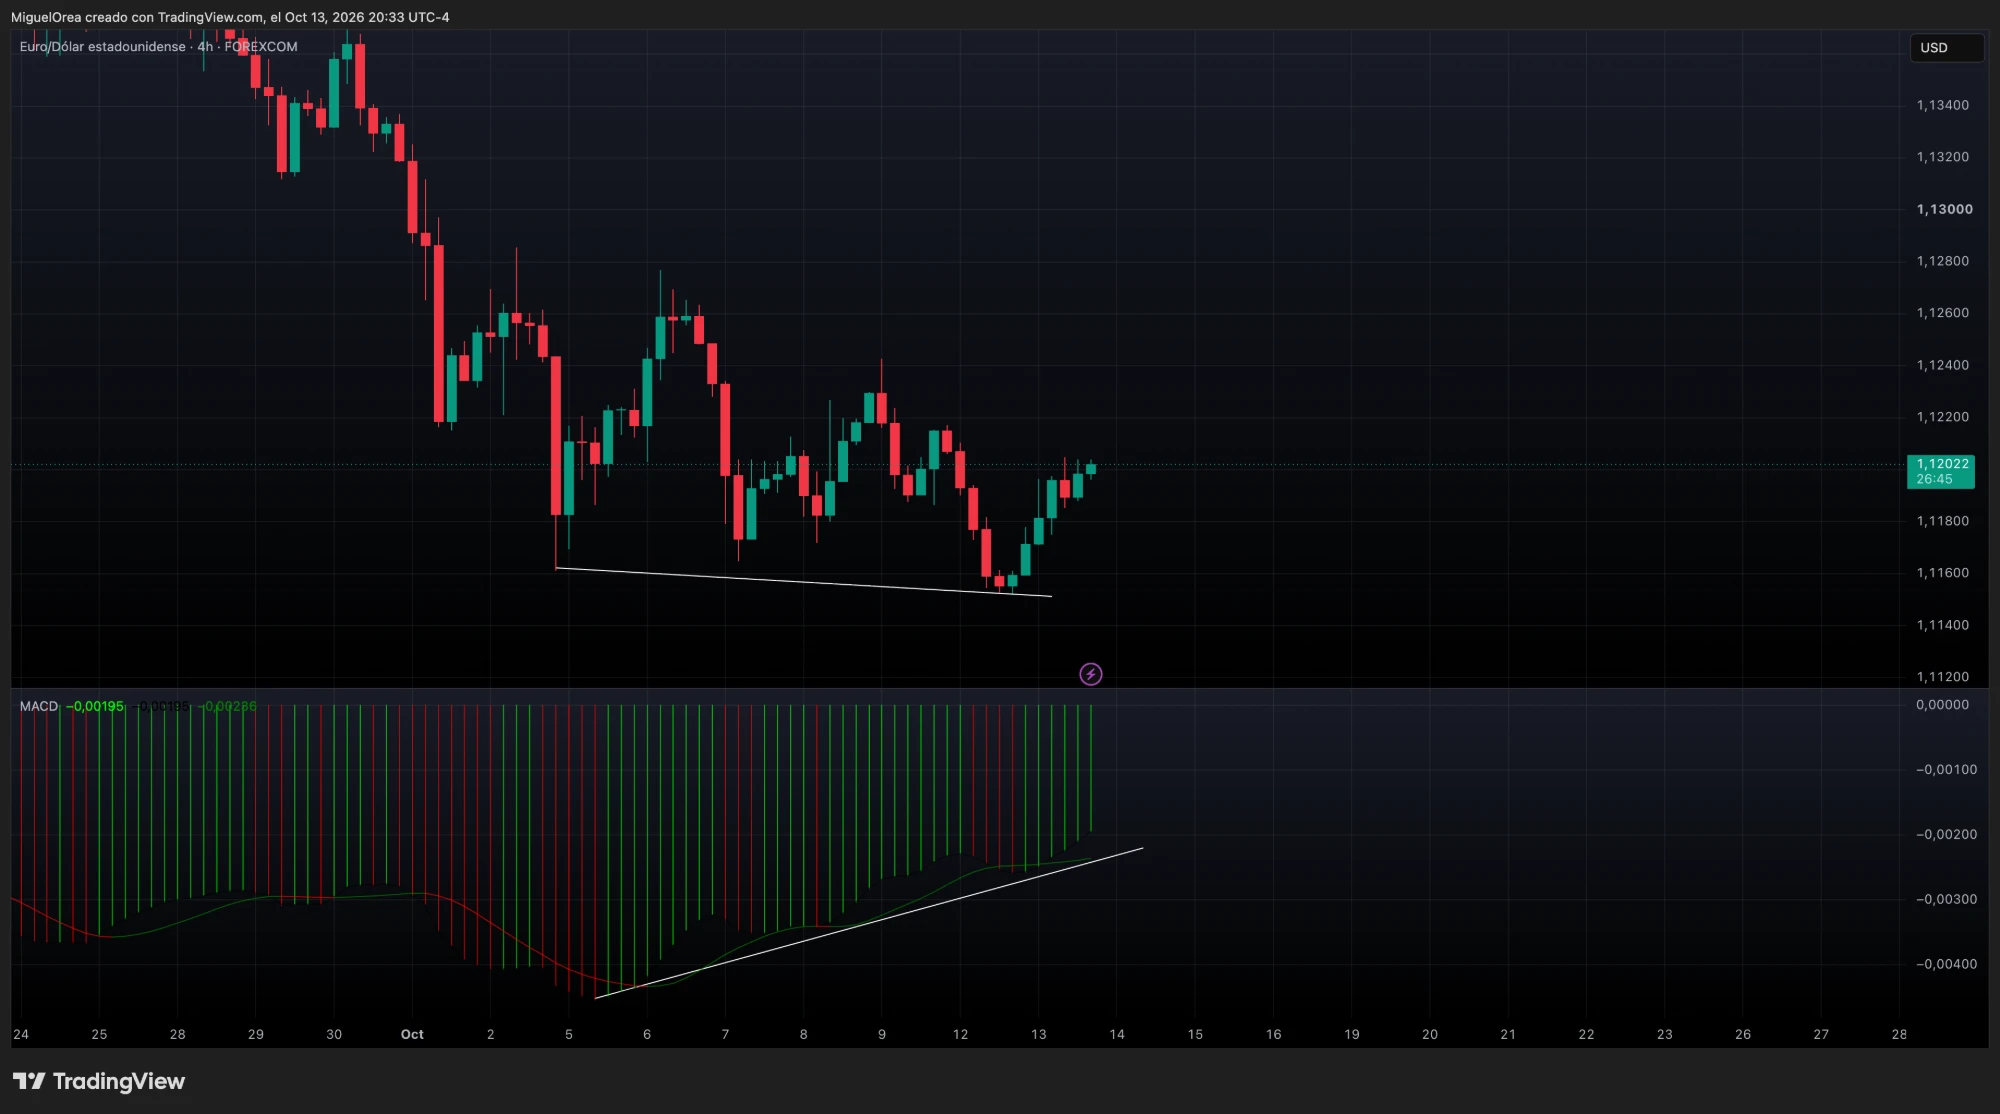Viewport: 2000px width, 1114px height.
Task: Click date 9 on the time axis
Action: click(x=882, y=1035)
